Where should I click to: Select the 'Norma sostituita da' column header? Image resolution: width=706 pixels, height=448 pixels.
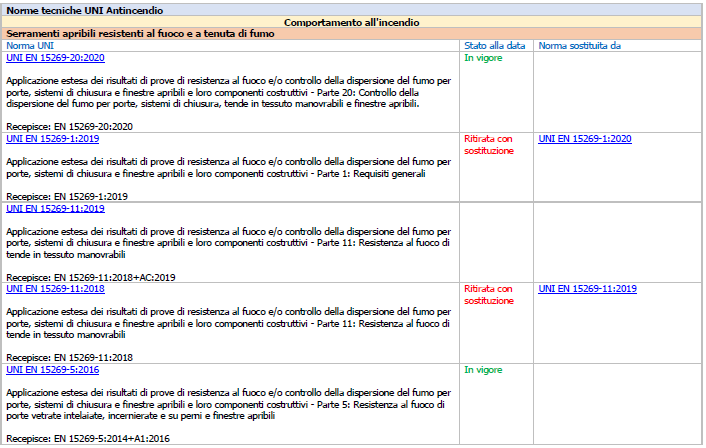tap(579, 45)
